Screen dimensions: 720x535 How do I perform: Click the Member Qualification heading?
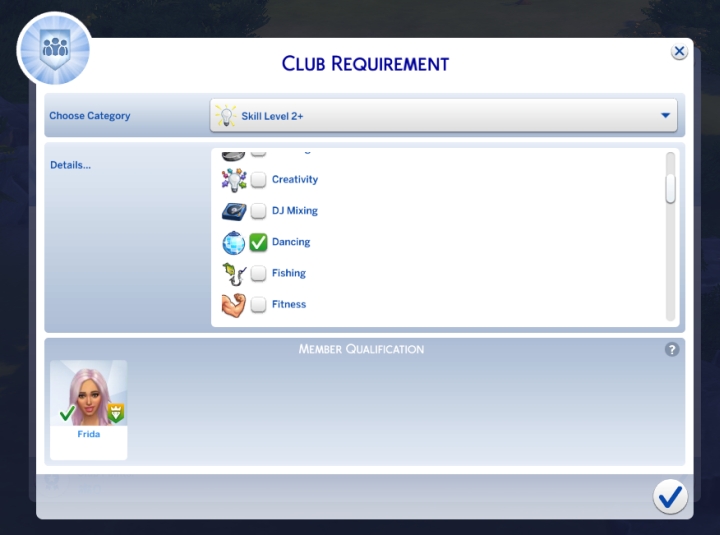click(x=361, y=349)
